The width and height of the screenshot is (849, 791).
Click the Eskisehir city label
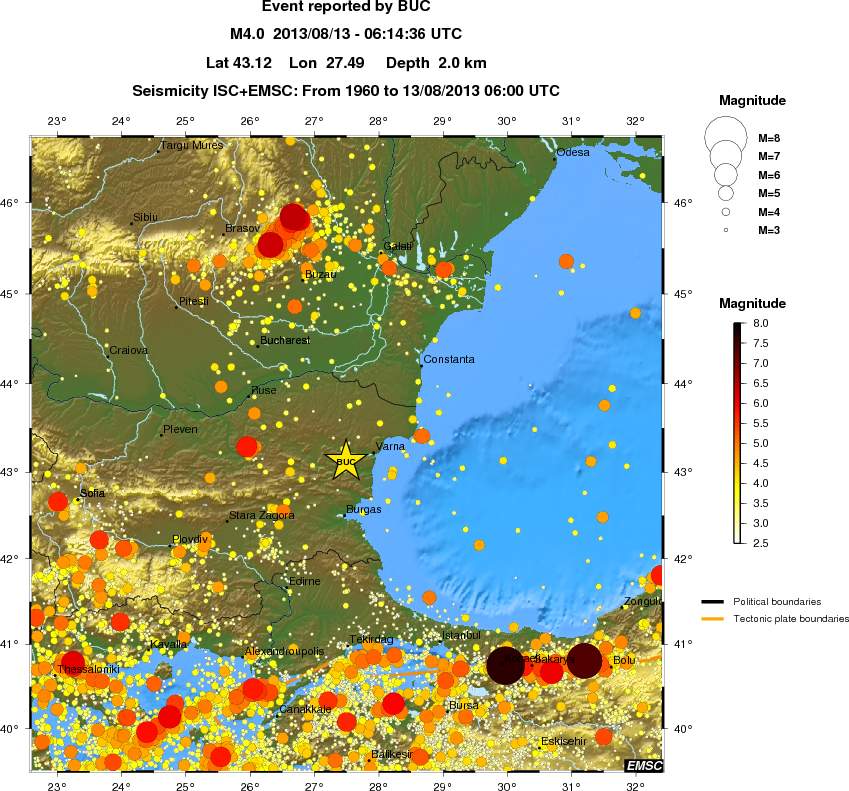click(563, 741)
